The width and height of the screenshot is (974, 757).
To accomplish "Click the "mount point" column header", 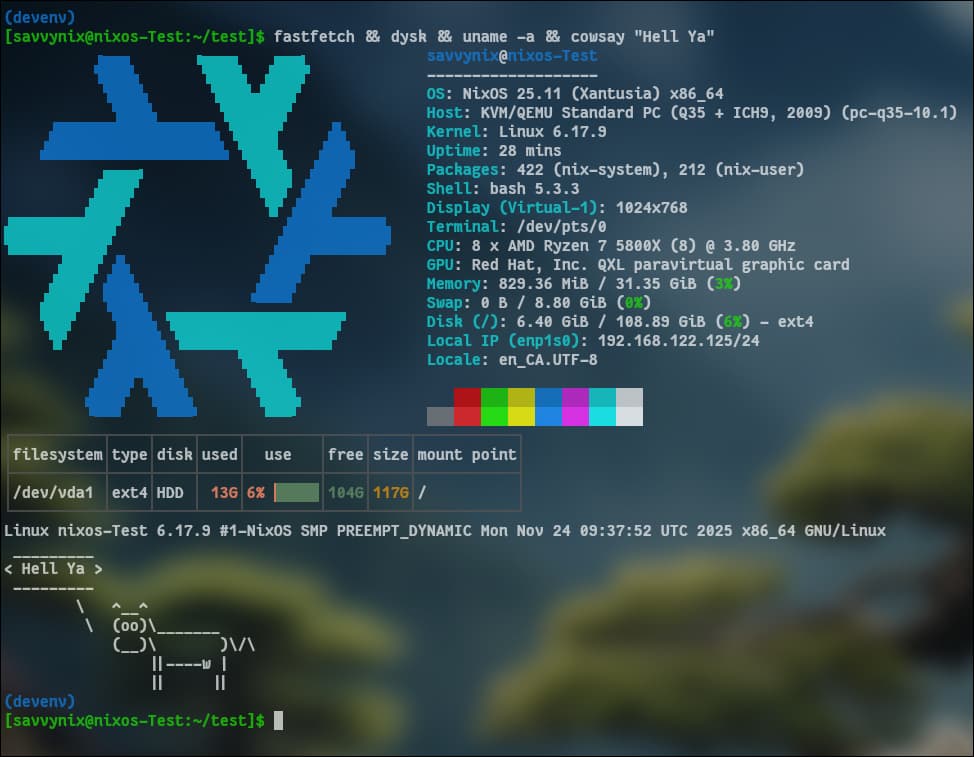I will [x=466, y=454].
